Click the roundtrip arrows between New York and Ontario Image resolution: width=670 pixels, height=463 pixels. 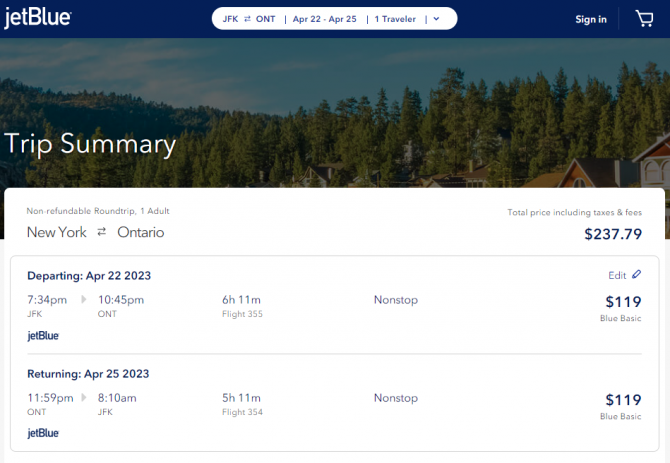coord(101,232)
